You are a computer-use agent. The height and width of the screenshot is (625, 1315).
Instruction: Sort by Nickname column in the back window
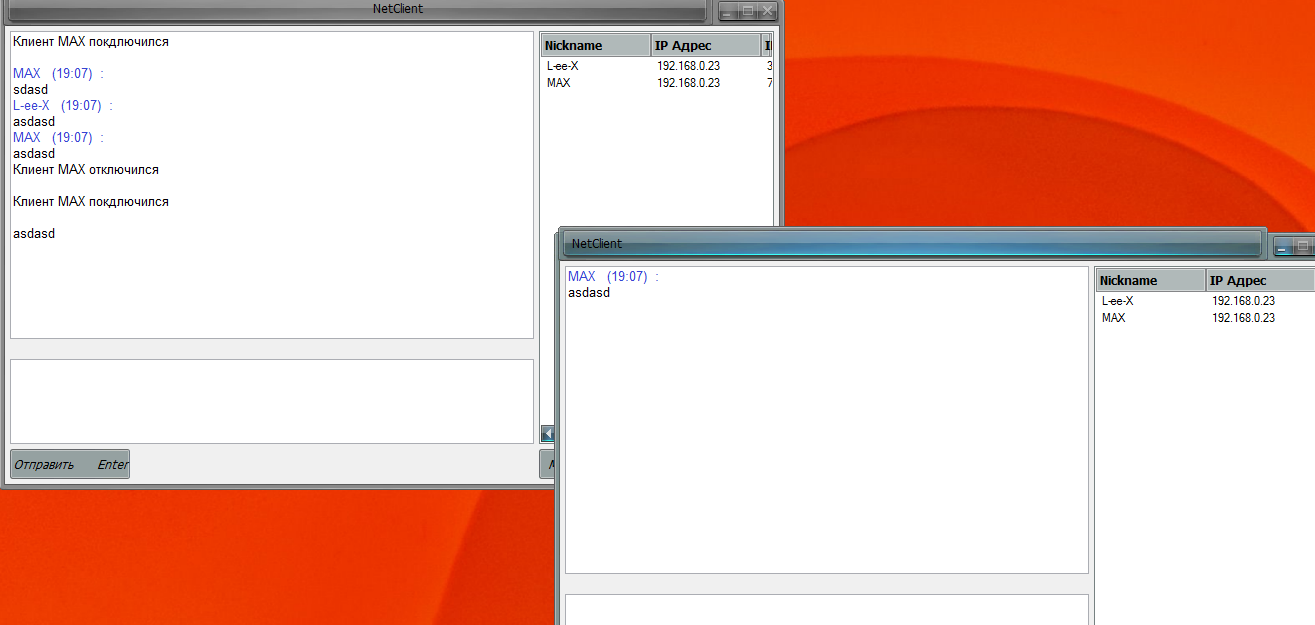tap(594, 45)
